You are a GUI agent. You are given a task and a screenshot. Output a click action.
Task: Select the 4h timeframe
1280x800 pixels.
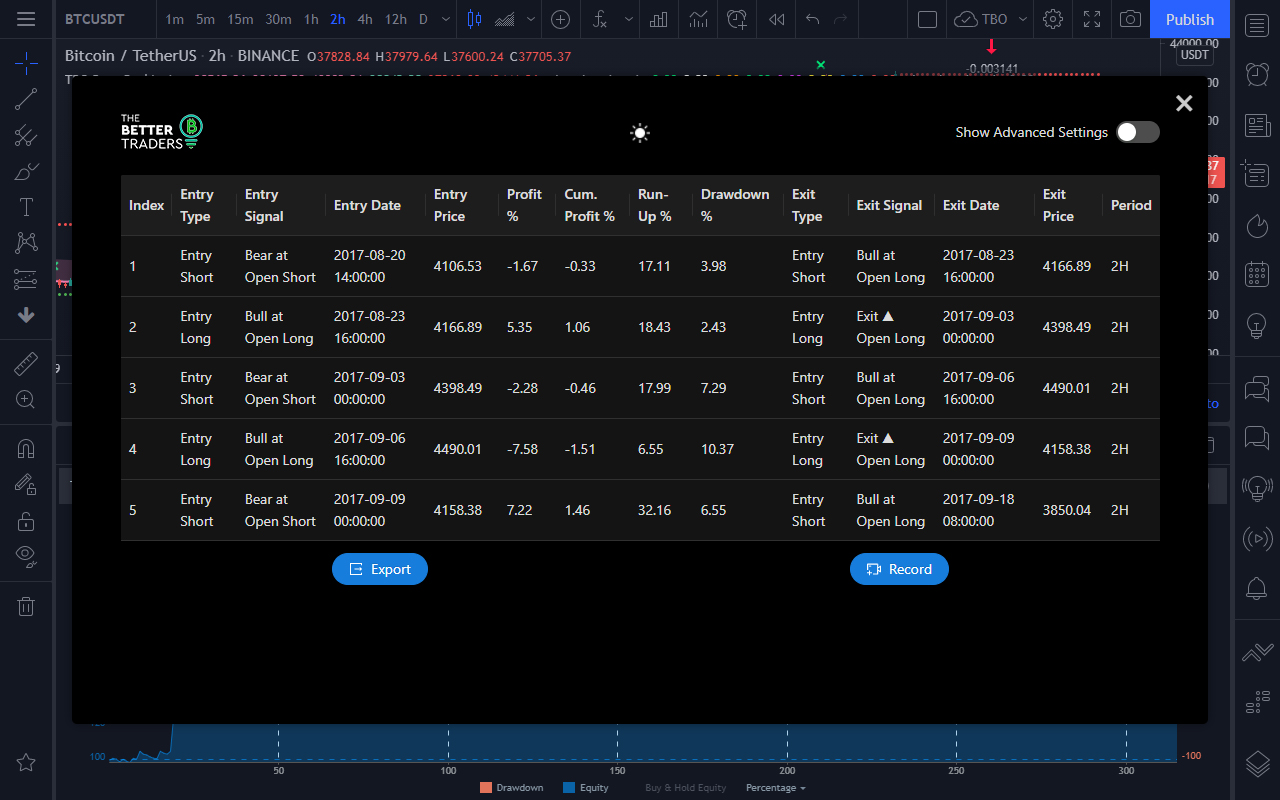(x=365, y=19)
